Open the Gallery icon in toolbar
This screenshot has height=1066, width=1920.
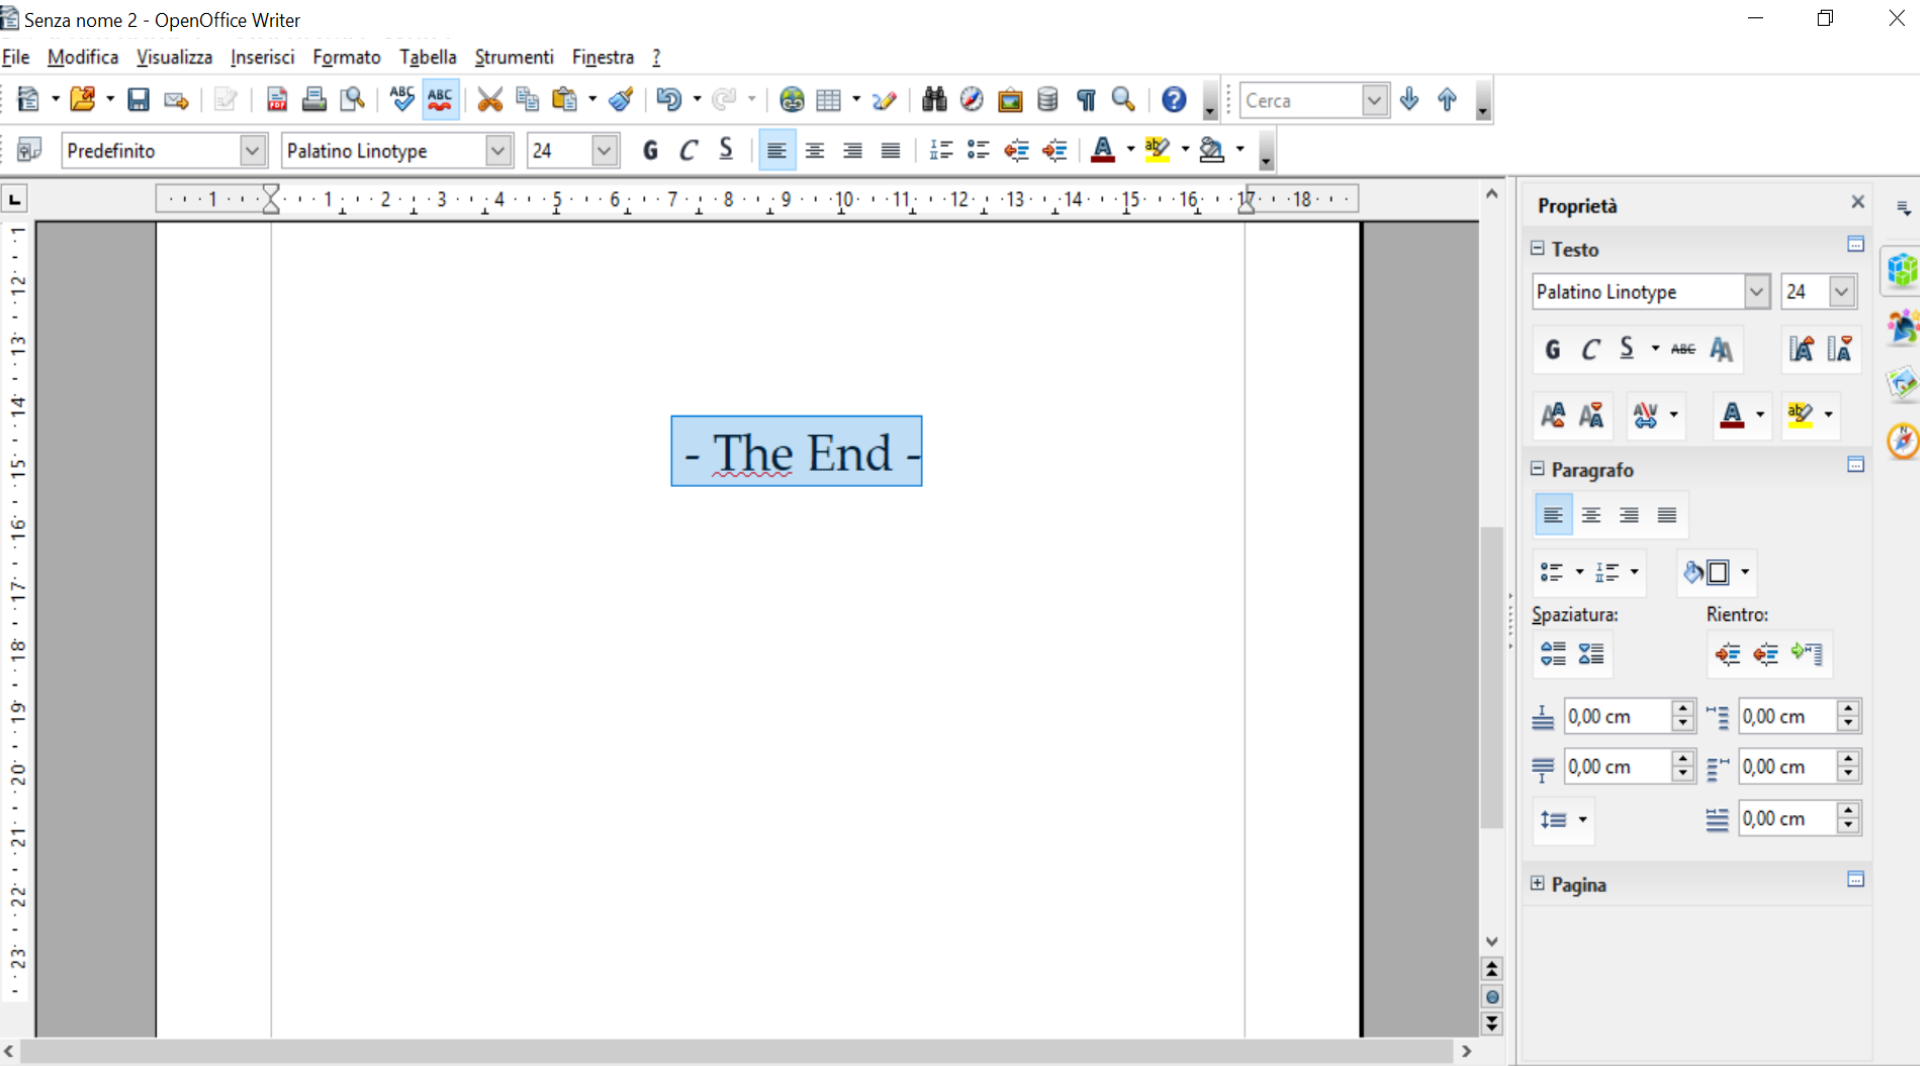[1010, 100]
